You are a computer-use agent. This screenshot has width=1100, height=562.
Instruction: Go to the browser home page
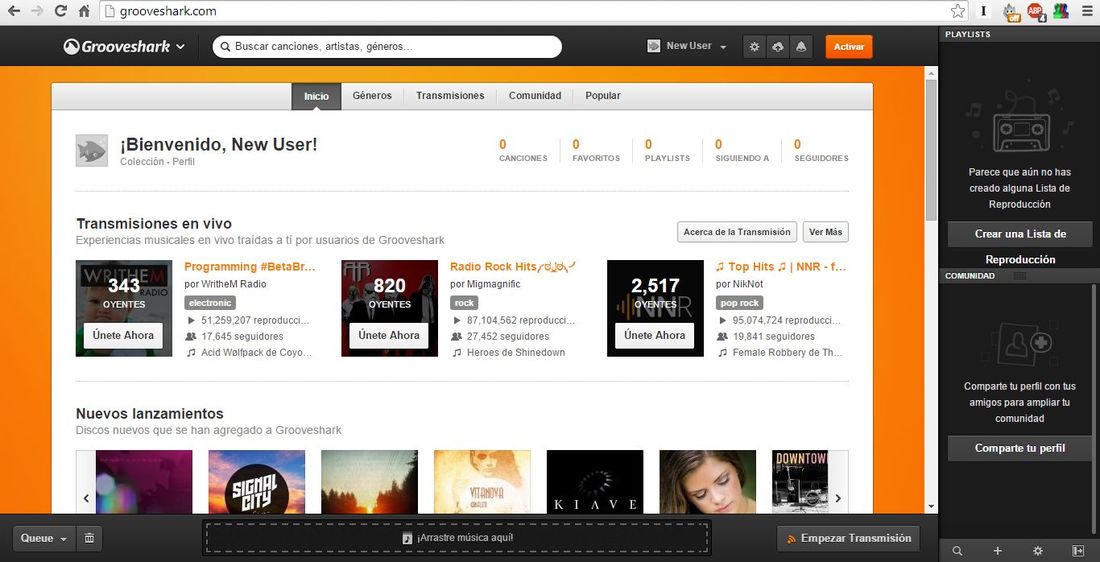tap(84, 11)
